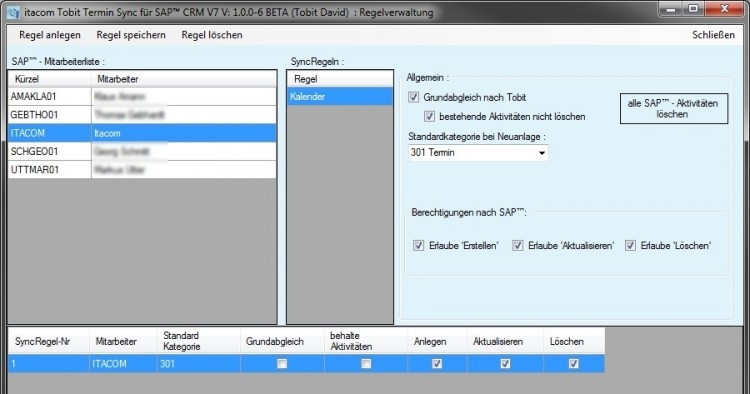Toggle bestehende Aktivitäten nicht löschen checkbox
The height and width of the screenshot is (394, 750).
[x=430, y=116]
